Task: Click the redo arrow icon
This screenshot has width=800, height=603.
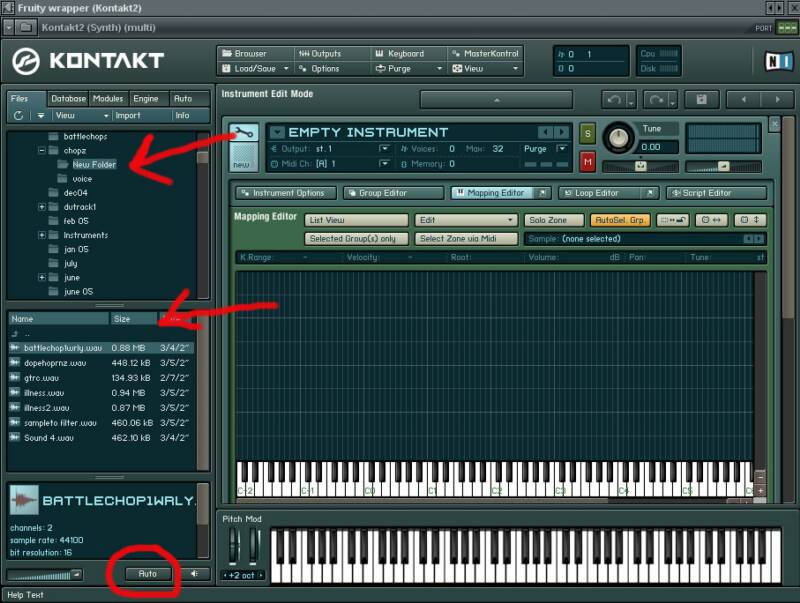Action: pyautogui.click(x=656, y=99)
